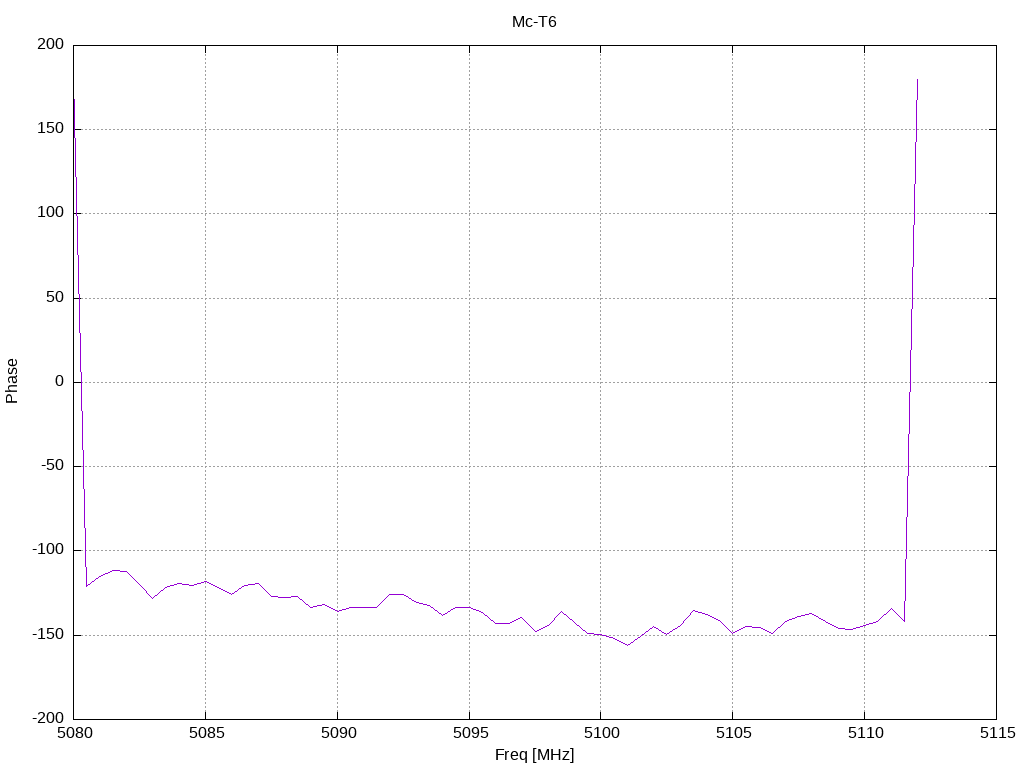Click the 0 tick label on y-axis
This screenshot has height=768, width=1024.
[x=60, y=382]
